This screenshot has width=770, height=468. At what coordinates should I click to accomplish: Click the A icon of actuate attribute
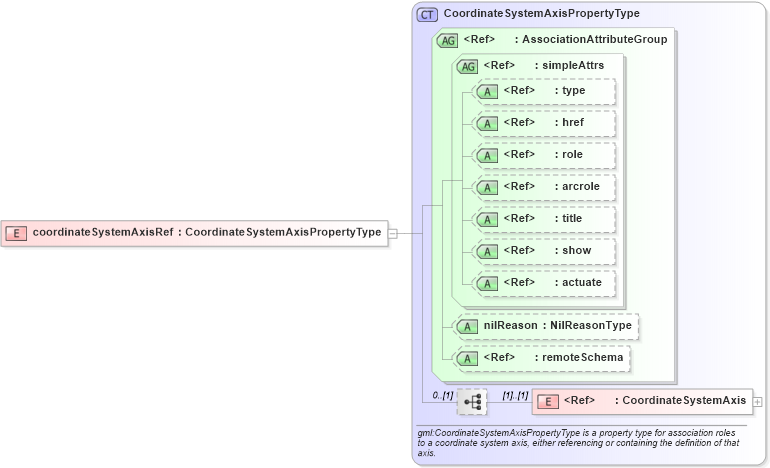point(487,283)
